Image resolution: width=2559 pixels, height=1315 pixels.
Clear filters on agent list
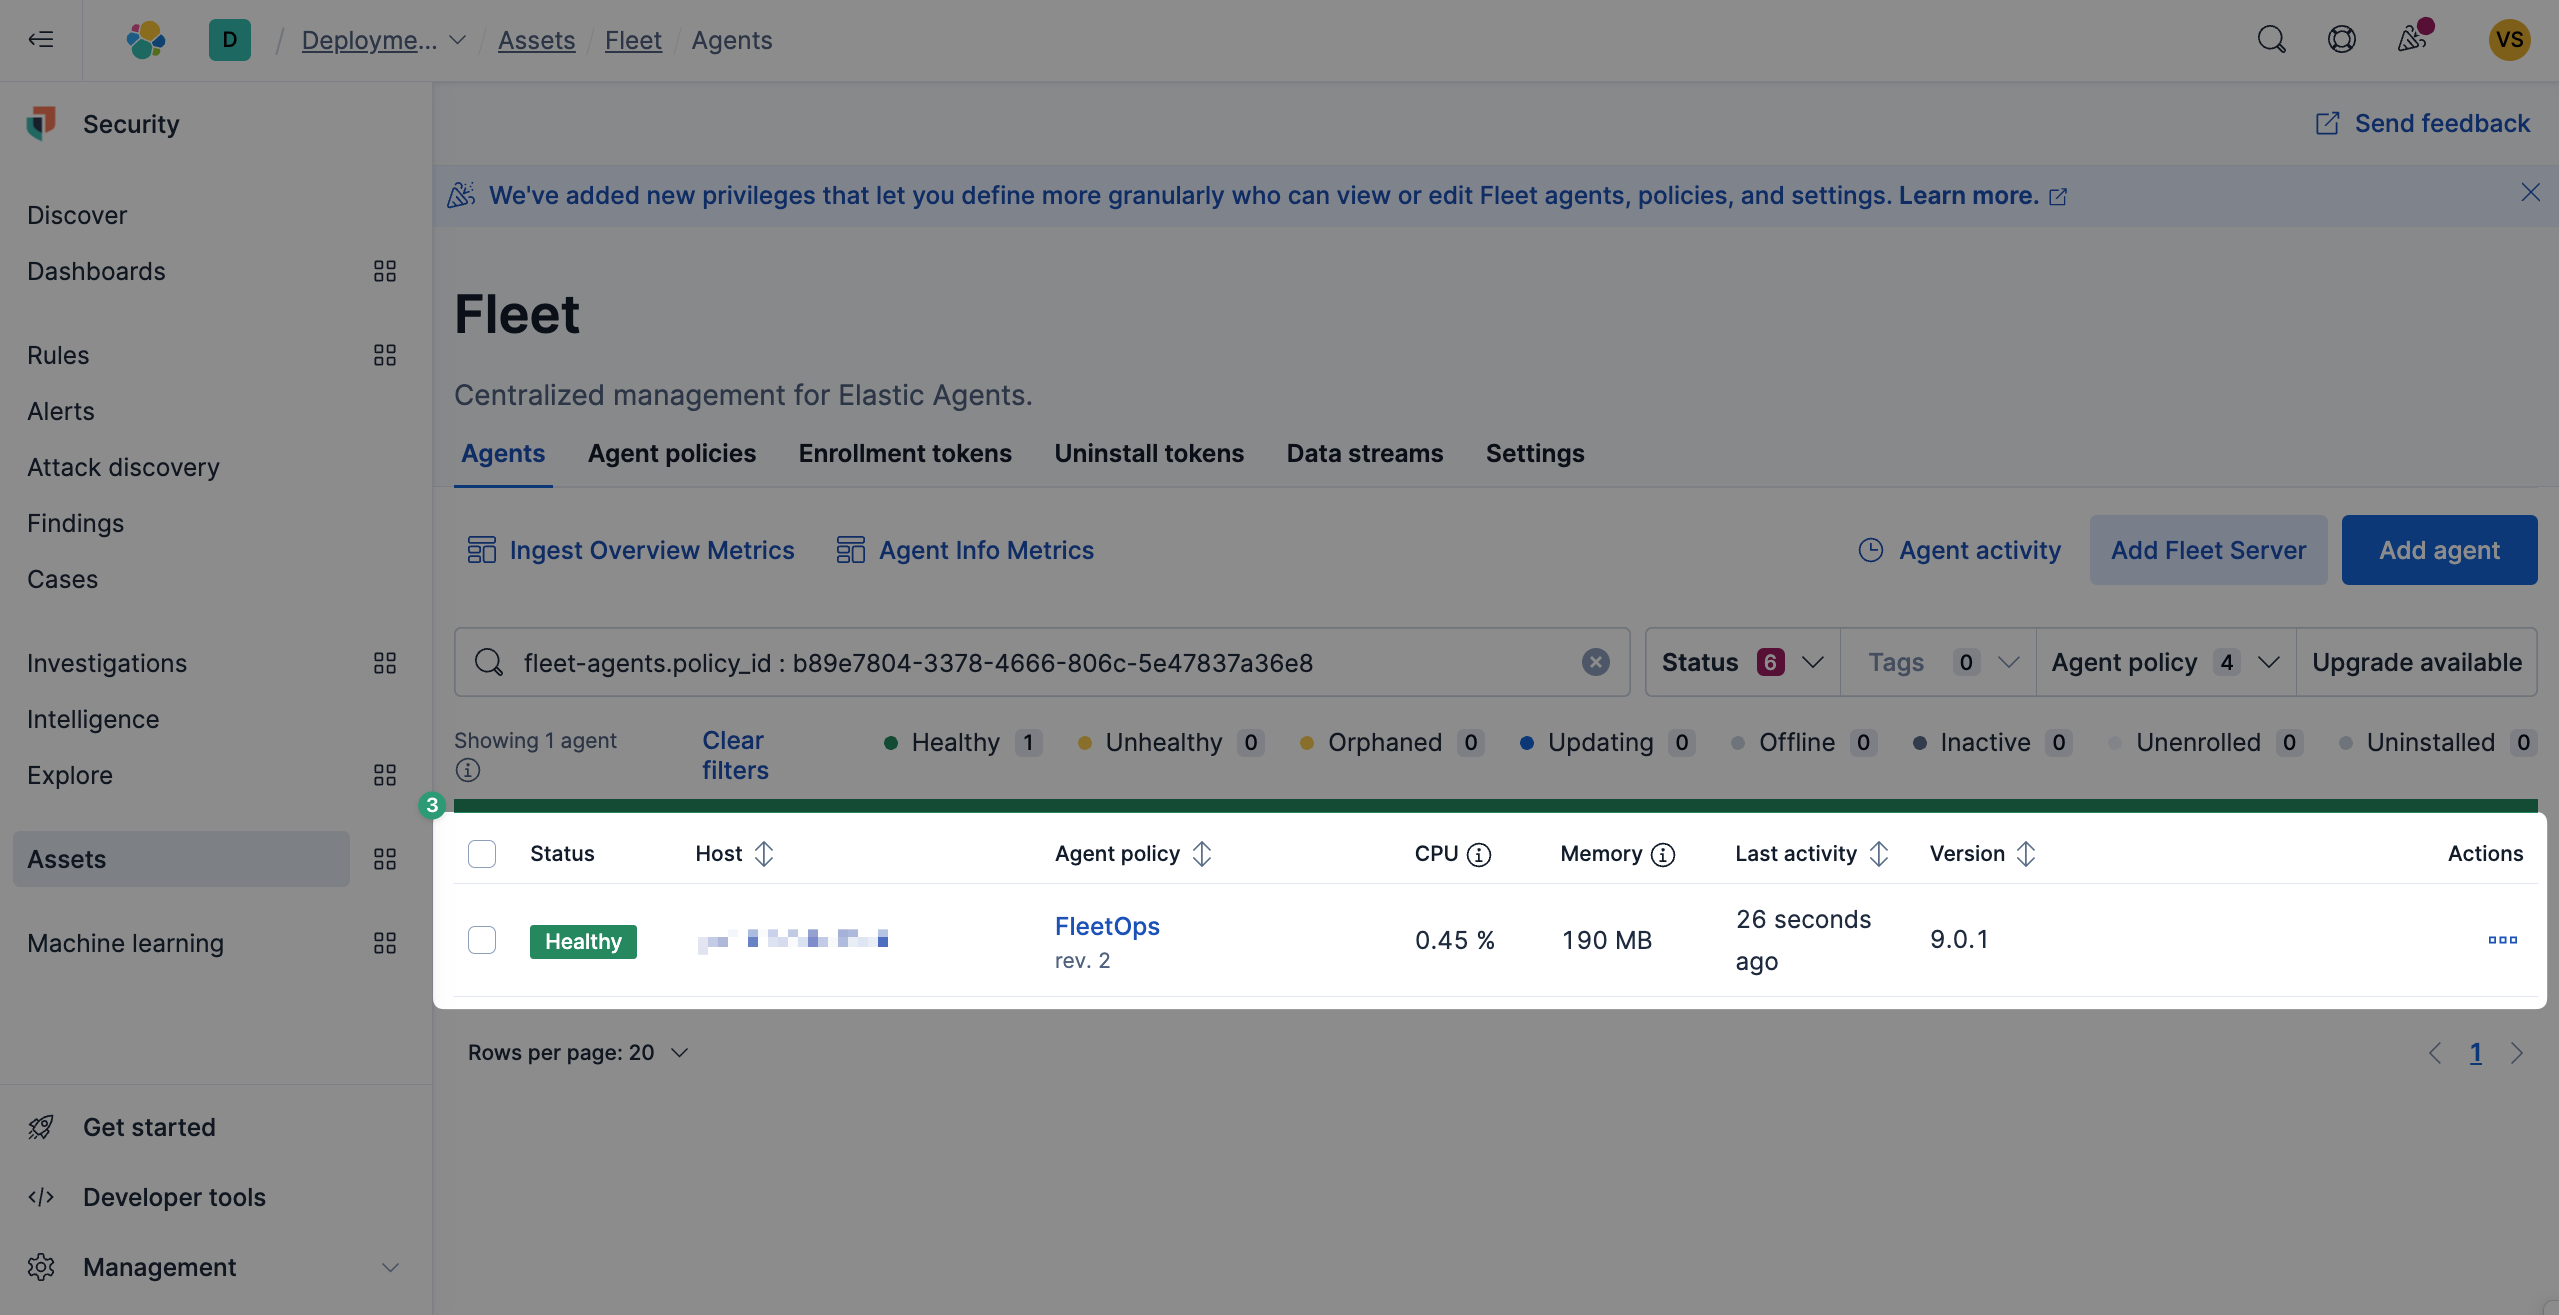(x=735, y=755)
